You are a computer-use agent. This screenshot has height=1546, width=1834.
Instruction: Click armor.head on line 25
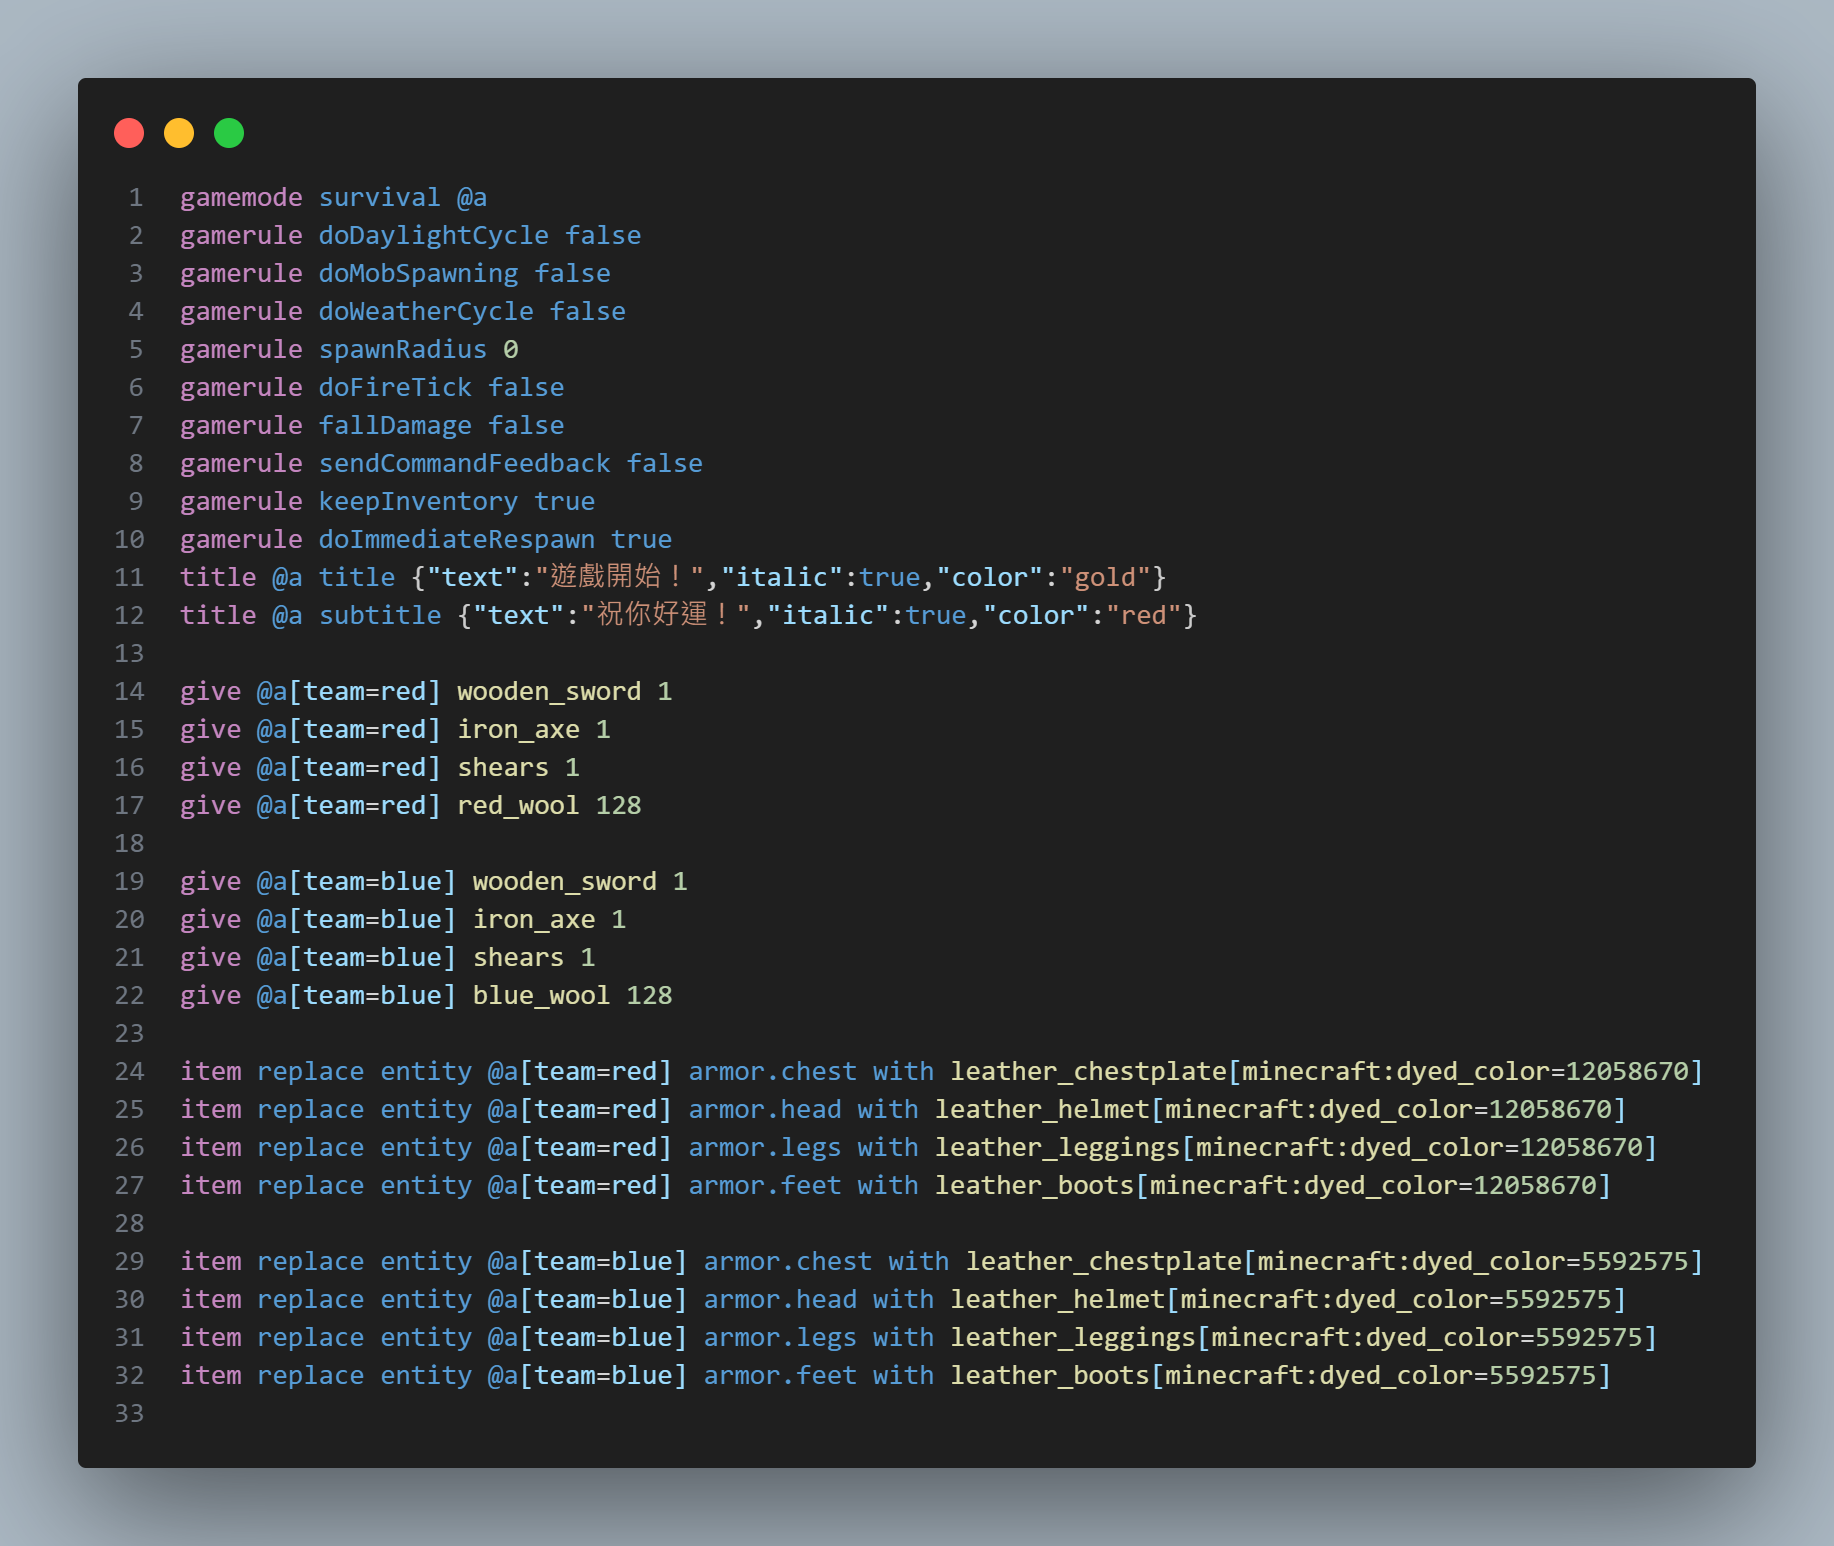pos(764,1110)
